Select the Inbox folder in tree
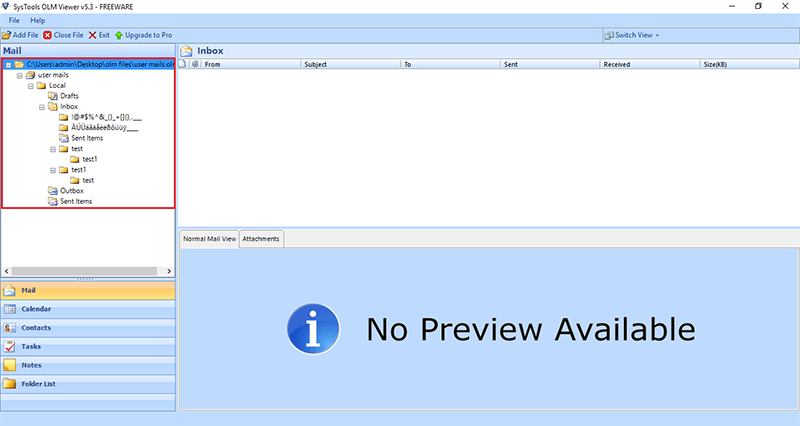Viewport: 800px width, 426px height. (69, 107)
